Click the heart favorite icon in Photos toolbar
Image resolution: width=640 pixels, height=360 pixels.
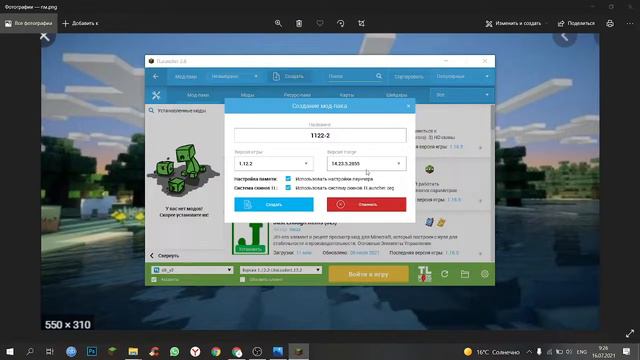coord(320,23)
